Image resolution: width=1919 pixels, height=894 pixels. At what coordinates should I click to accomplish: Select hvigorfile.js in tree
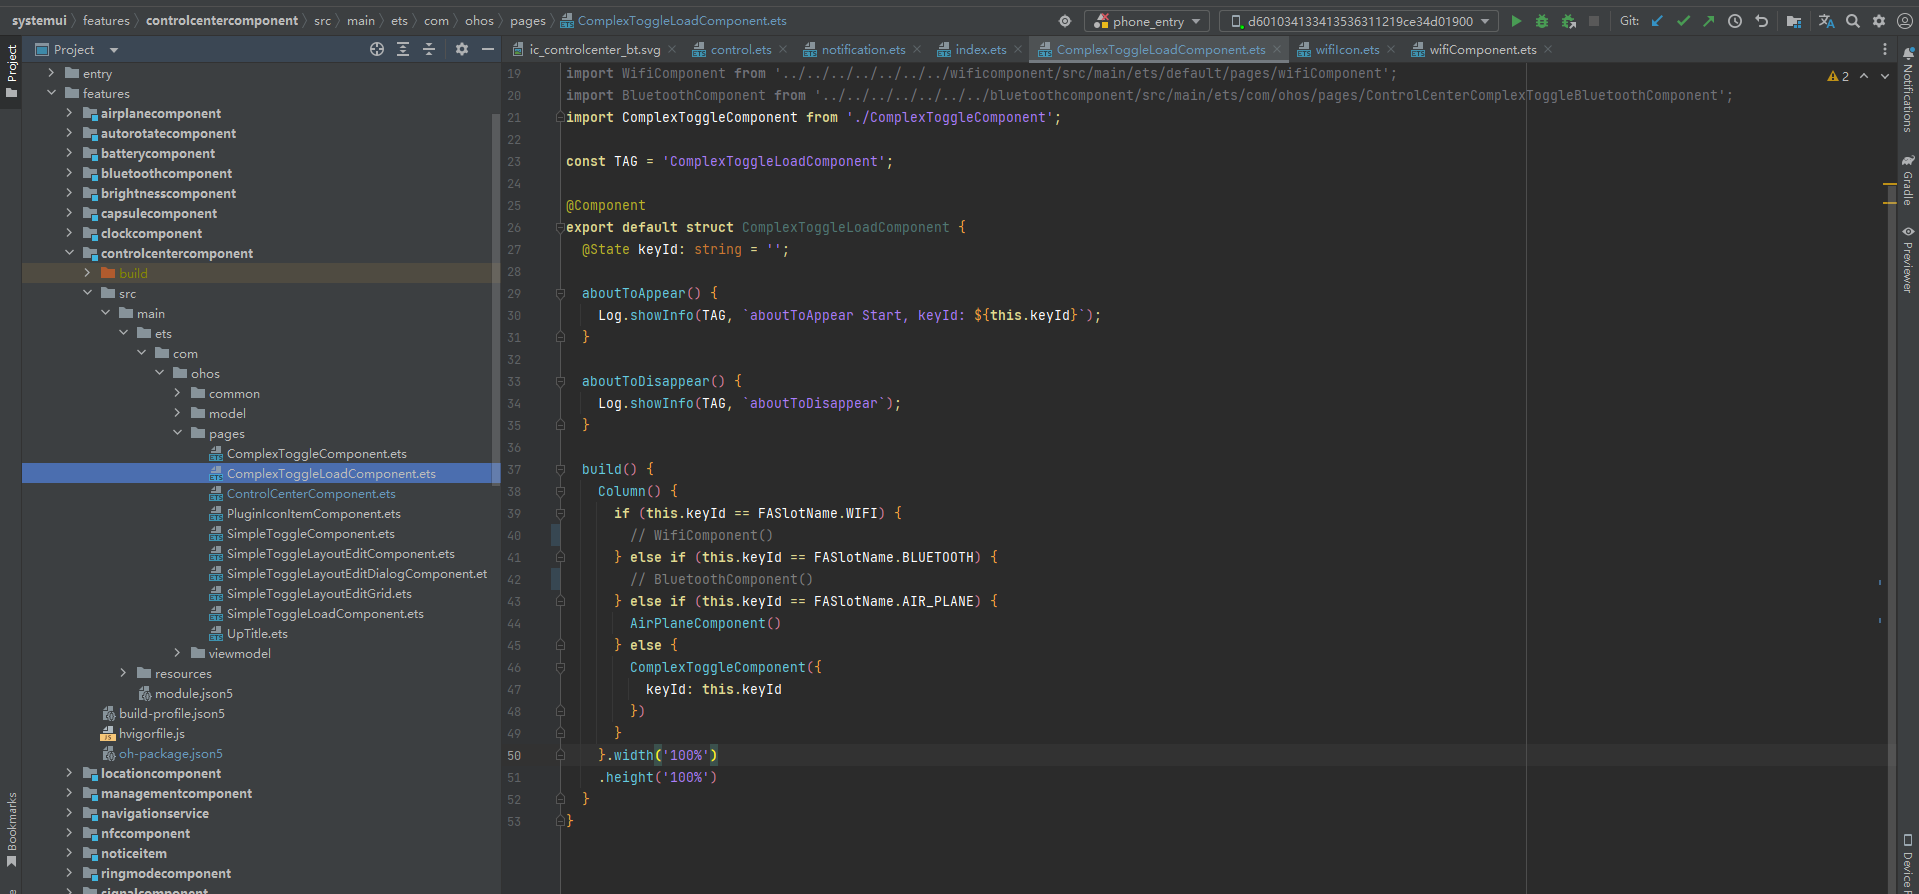coord(152,733)
